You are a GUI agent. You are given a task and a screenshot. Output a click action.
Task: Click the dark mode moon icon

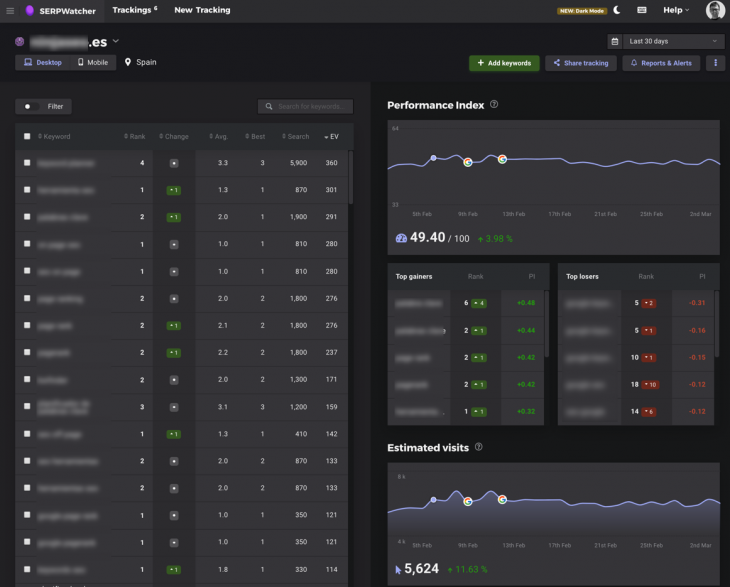point(617,10)
